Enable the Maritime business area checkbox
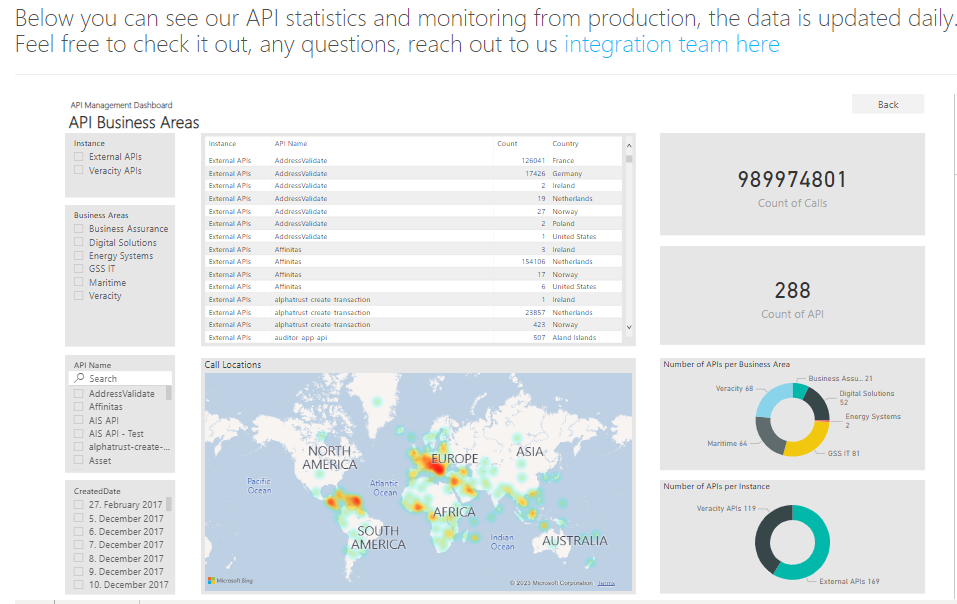The image size is (957, 604). pyautogui.click(x=79, y=283)
